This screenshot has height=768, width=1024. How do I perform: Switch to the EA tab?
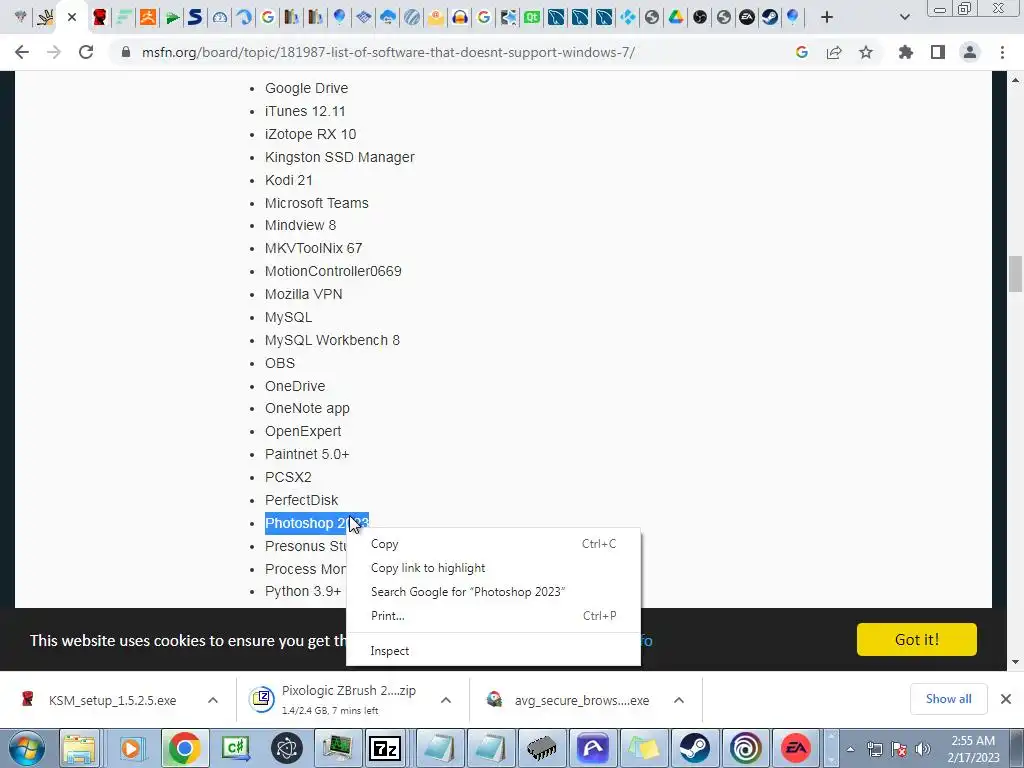point(746,18)
